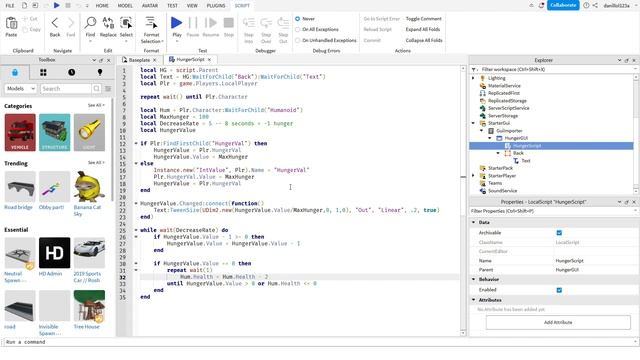Click the Filter workspace input field
Viewport: 640px width, 360px height.
point(555,69)
